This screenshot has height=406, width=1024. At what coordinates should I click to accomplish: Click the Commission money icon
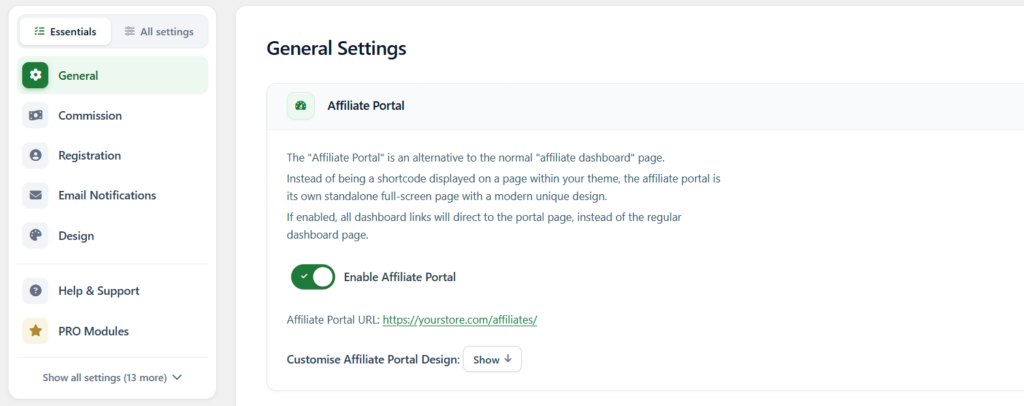[x=35, y=116]
